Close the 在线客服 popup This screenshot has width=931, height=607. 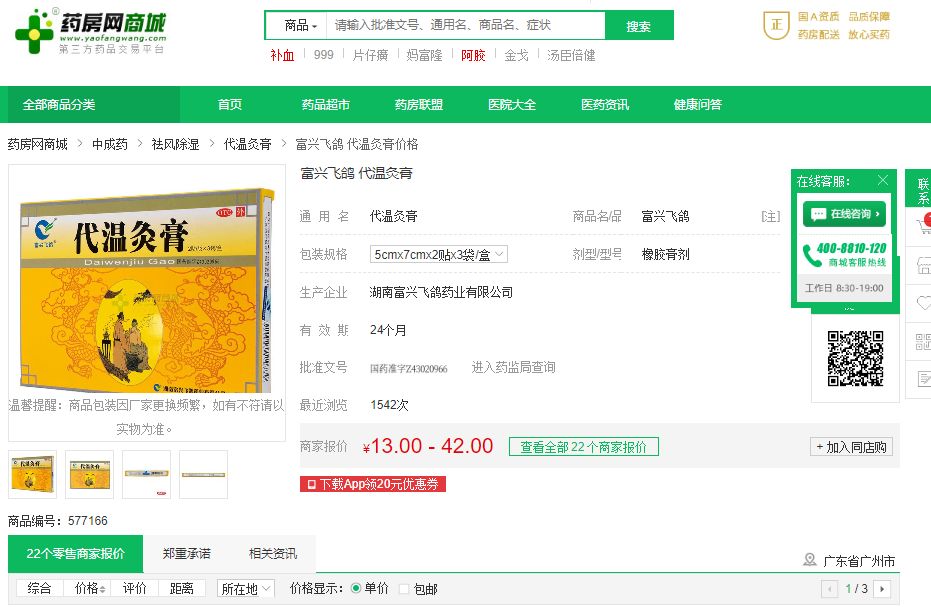click(x=883, y=180)
